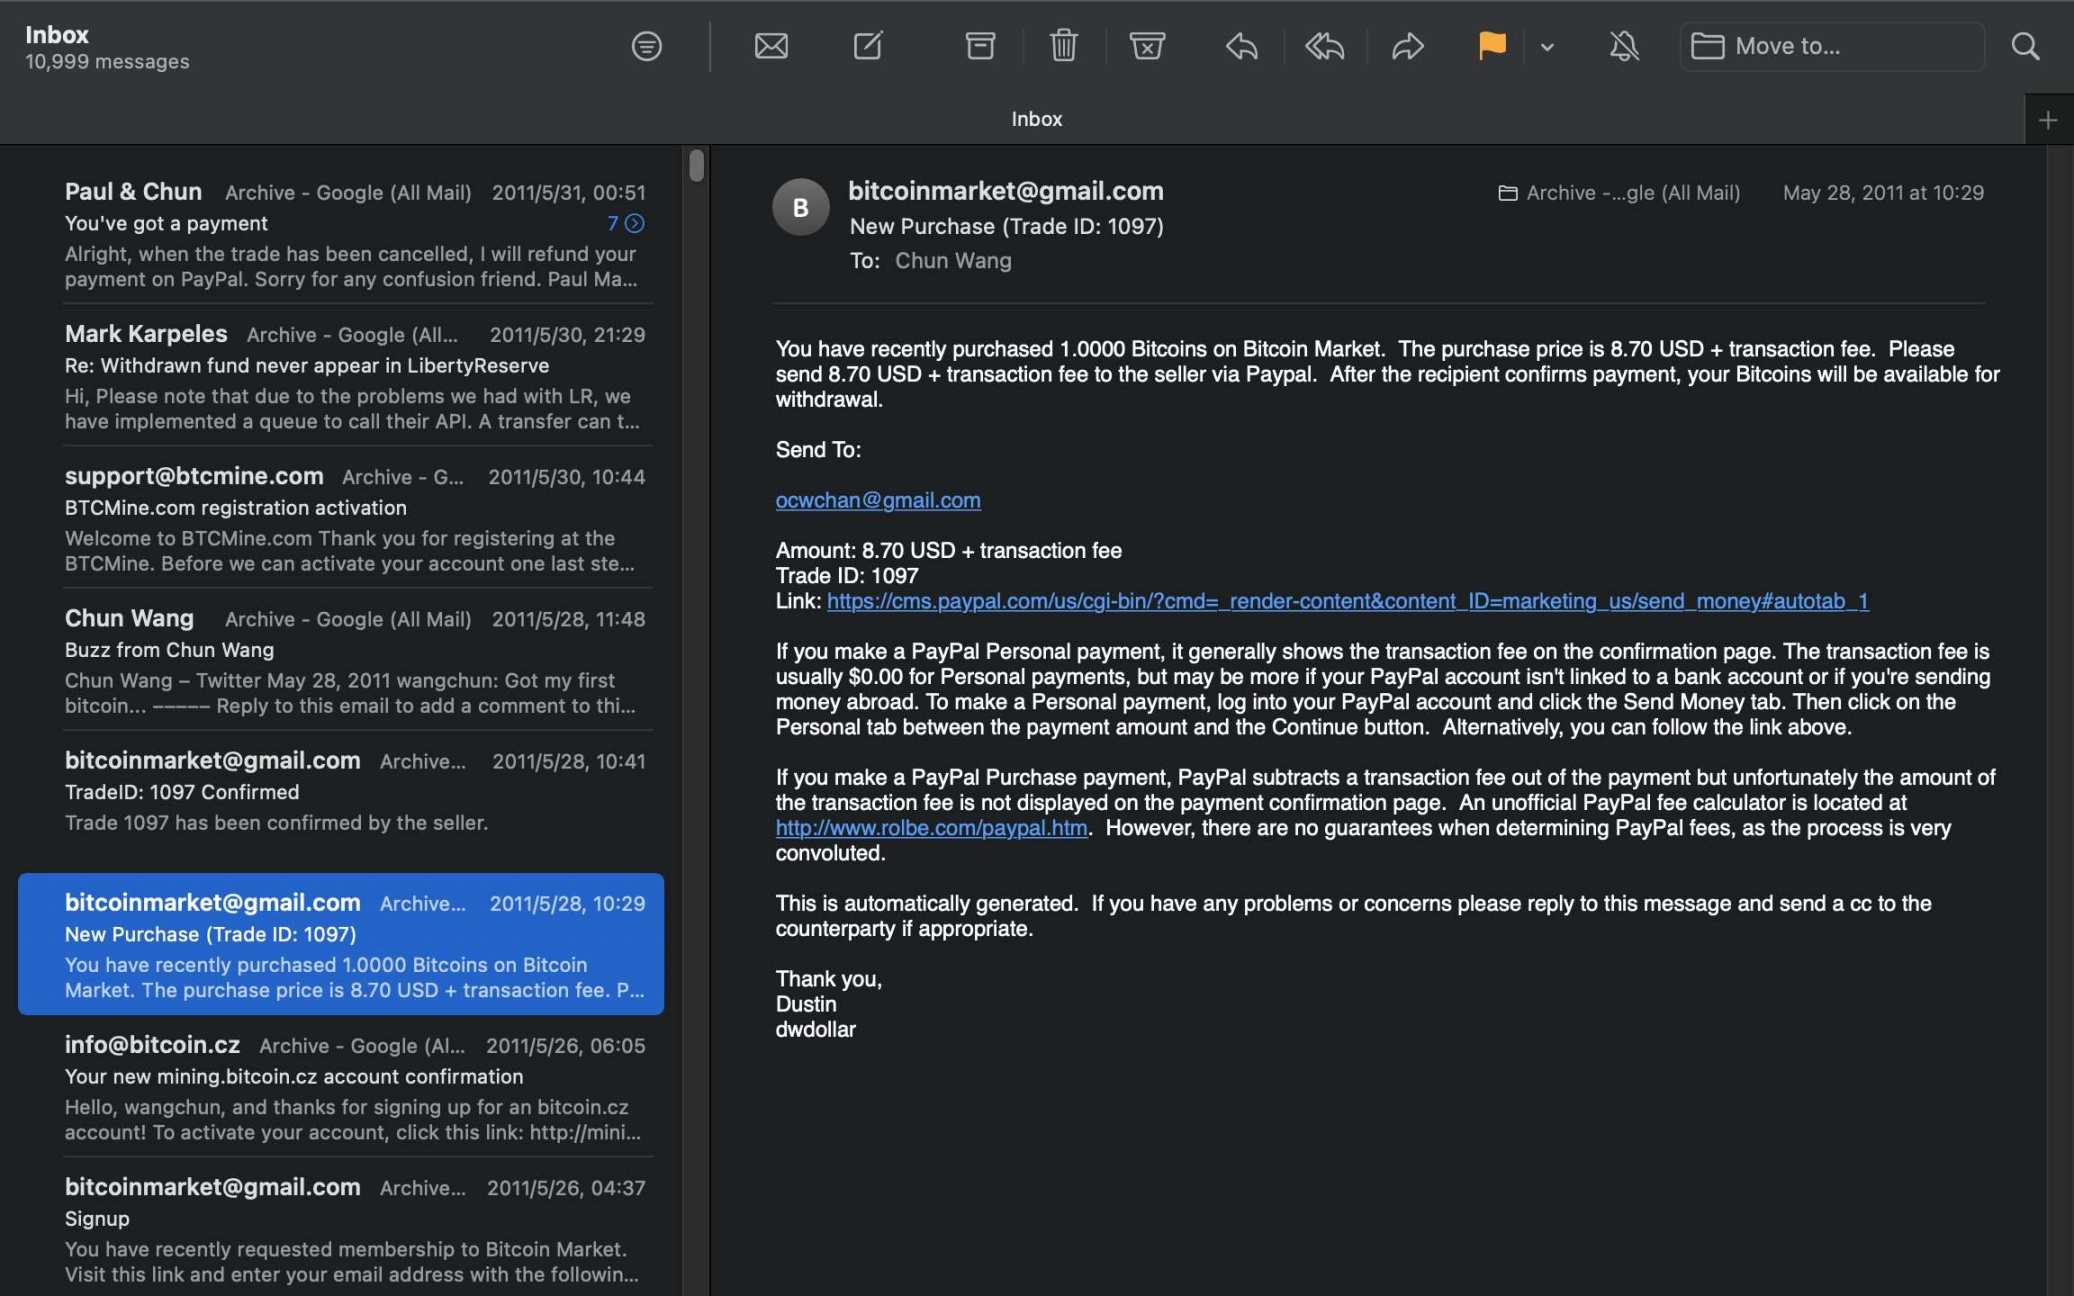Mute conversation with bell icon
Viewport: 2074px width, 1296px height.
tap(1624, 46)
